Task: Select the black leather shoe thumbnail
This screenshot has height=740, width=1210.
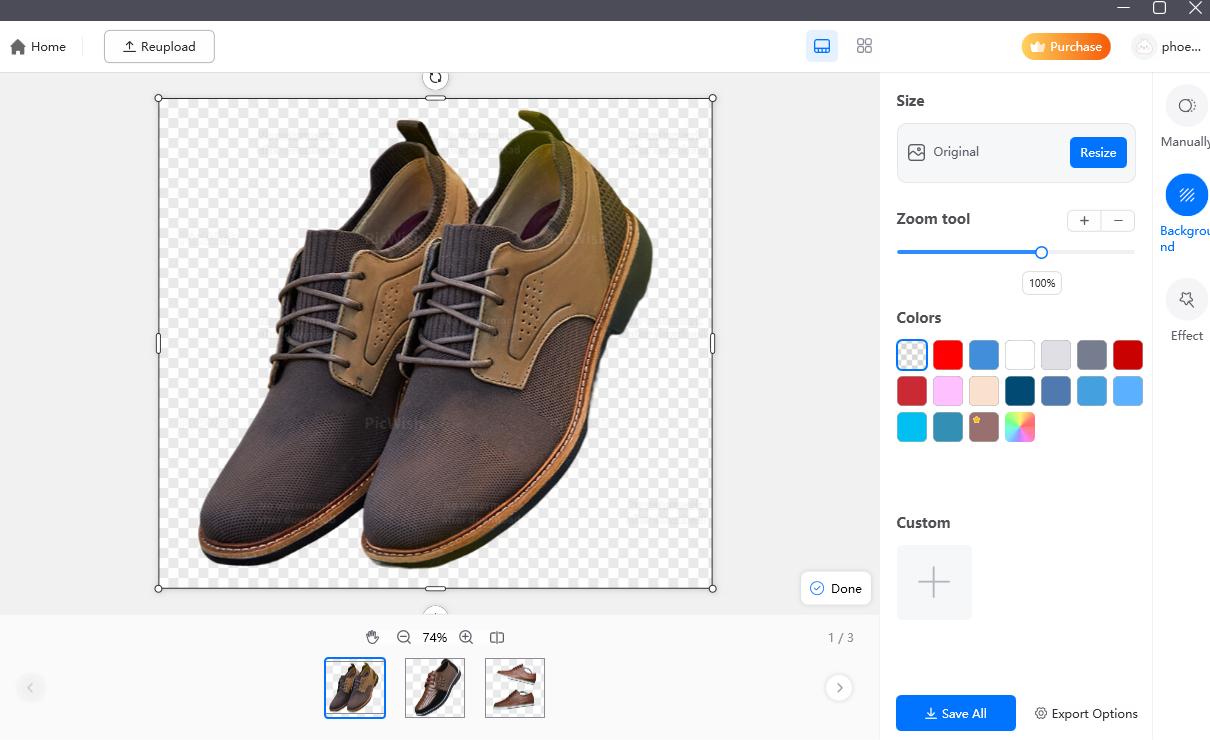Action: point(435,688)
